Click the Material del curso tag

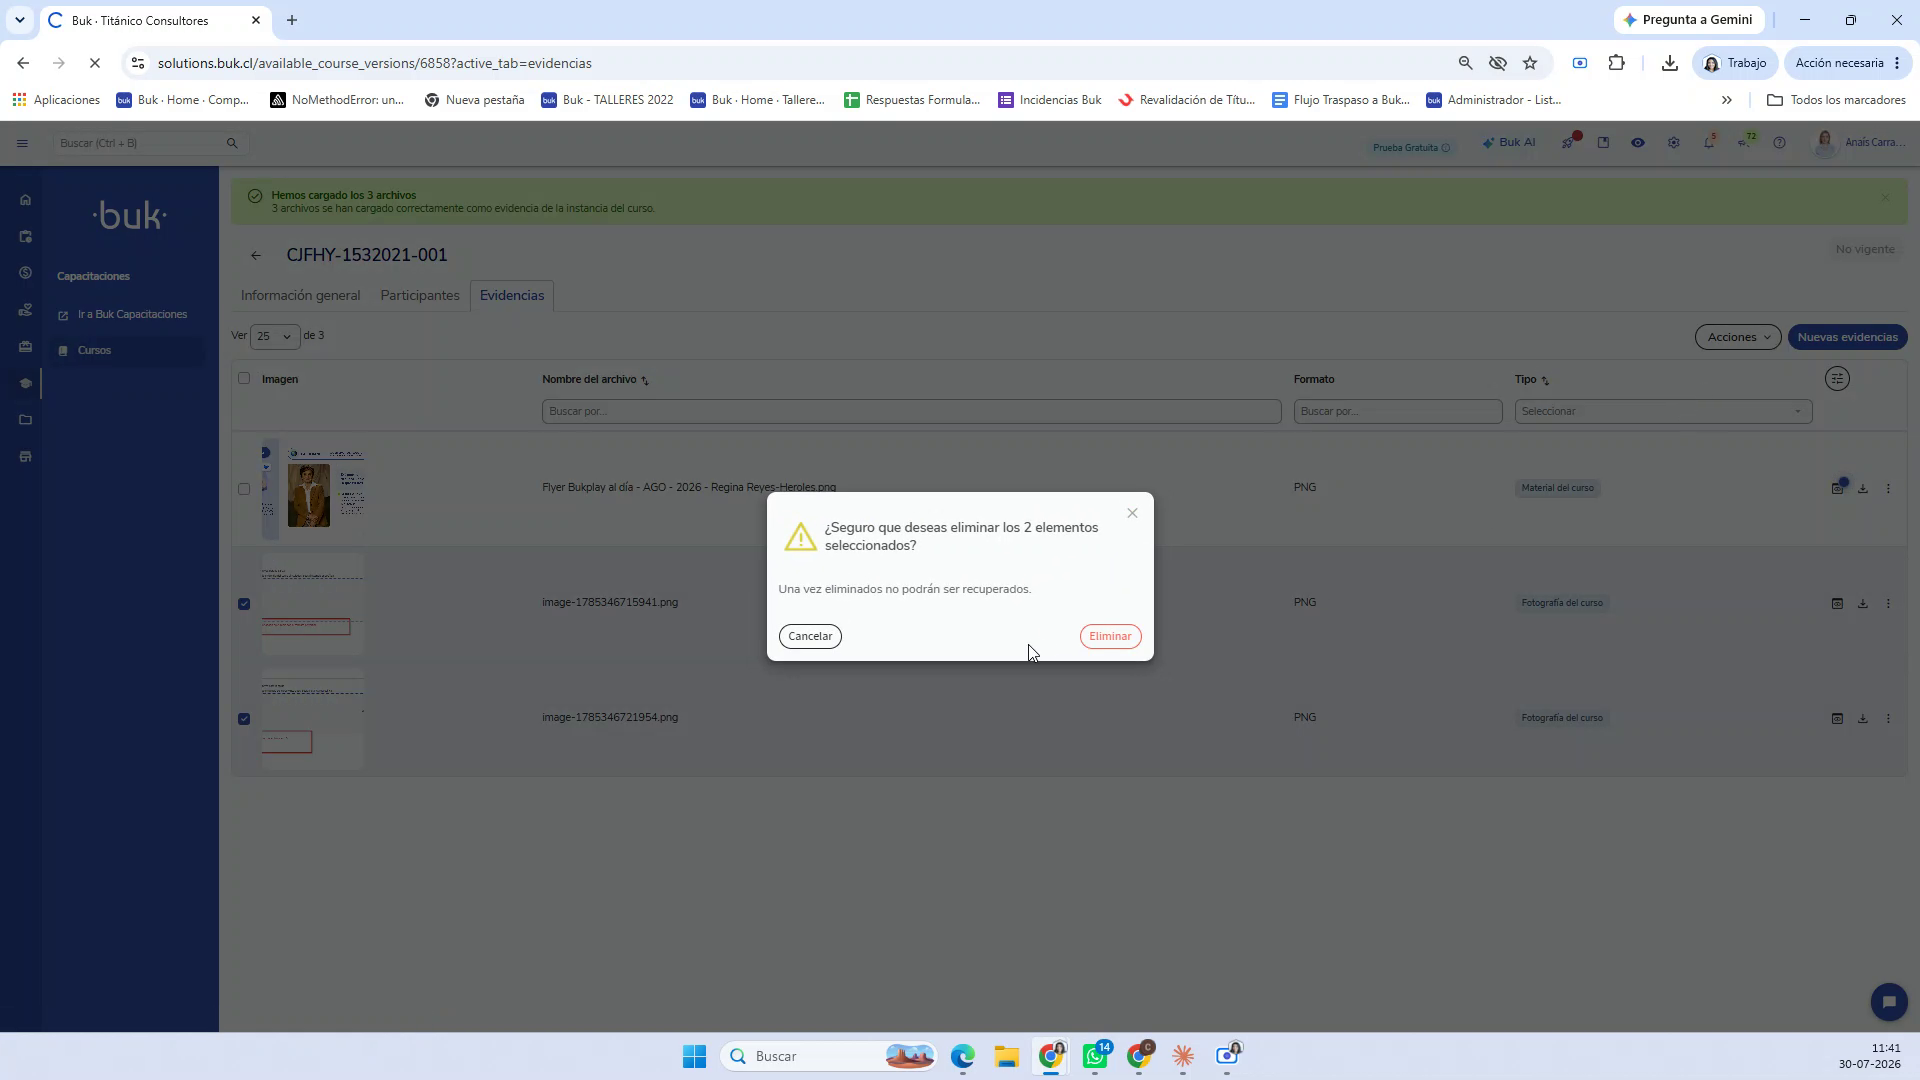(1557, 489)
